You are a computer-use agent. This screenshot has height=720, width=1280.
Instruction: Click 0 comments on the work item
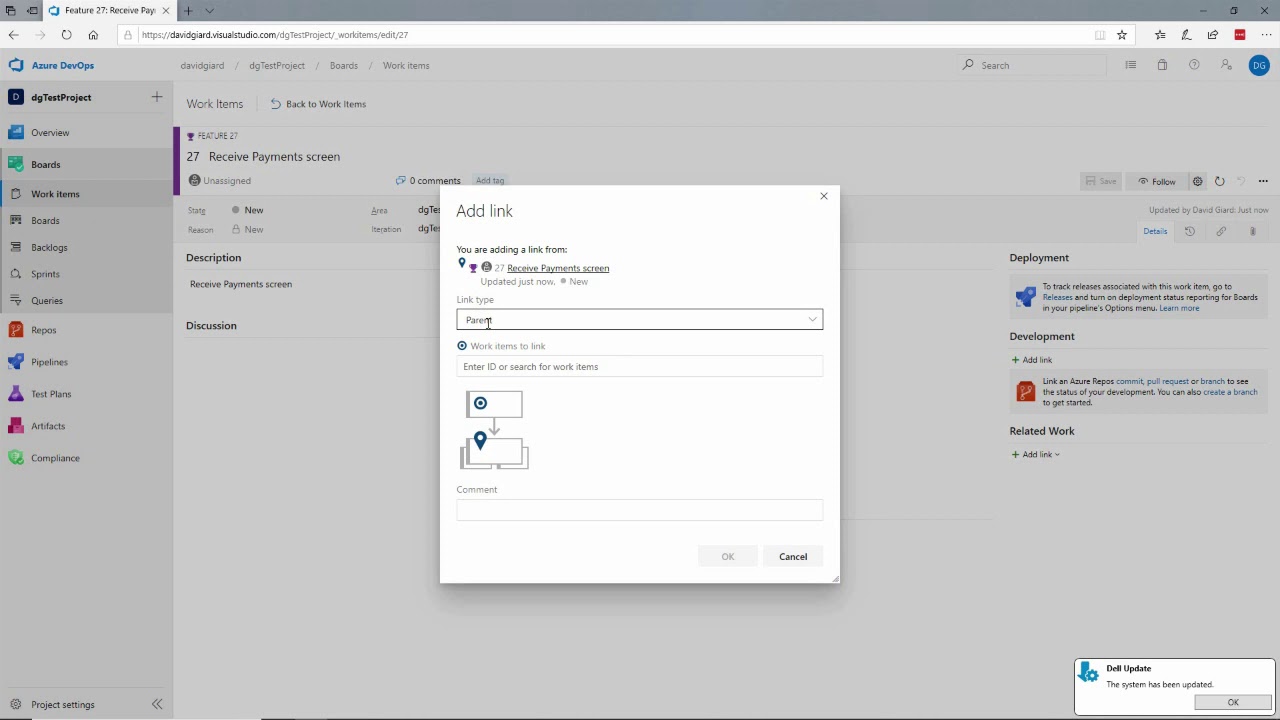[428, 181]
